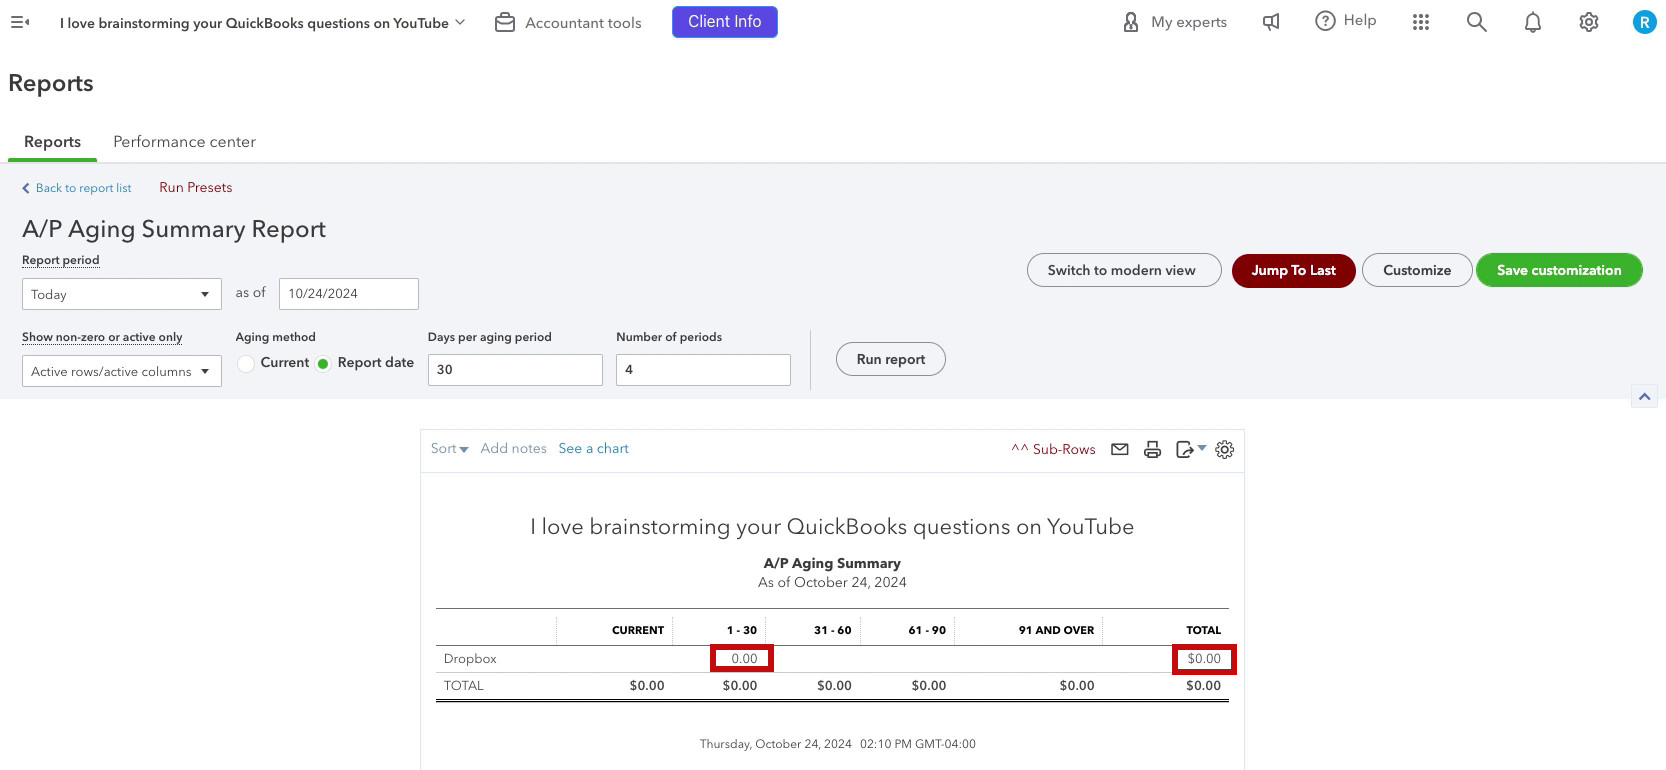Screen dimensions: 1666x770
Task: Click Dropbox 1 - 30 amount 0.00
Action: pos(742,659)
